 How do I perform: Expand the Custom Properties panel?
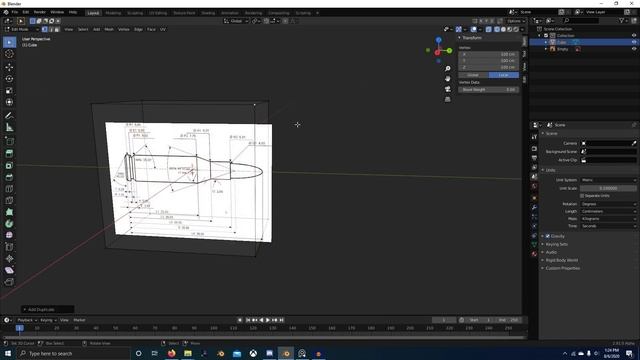point(562,268)
